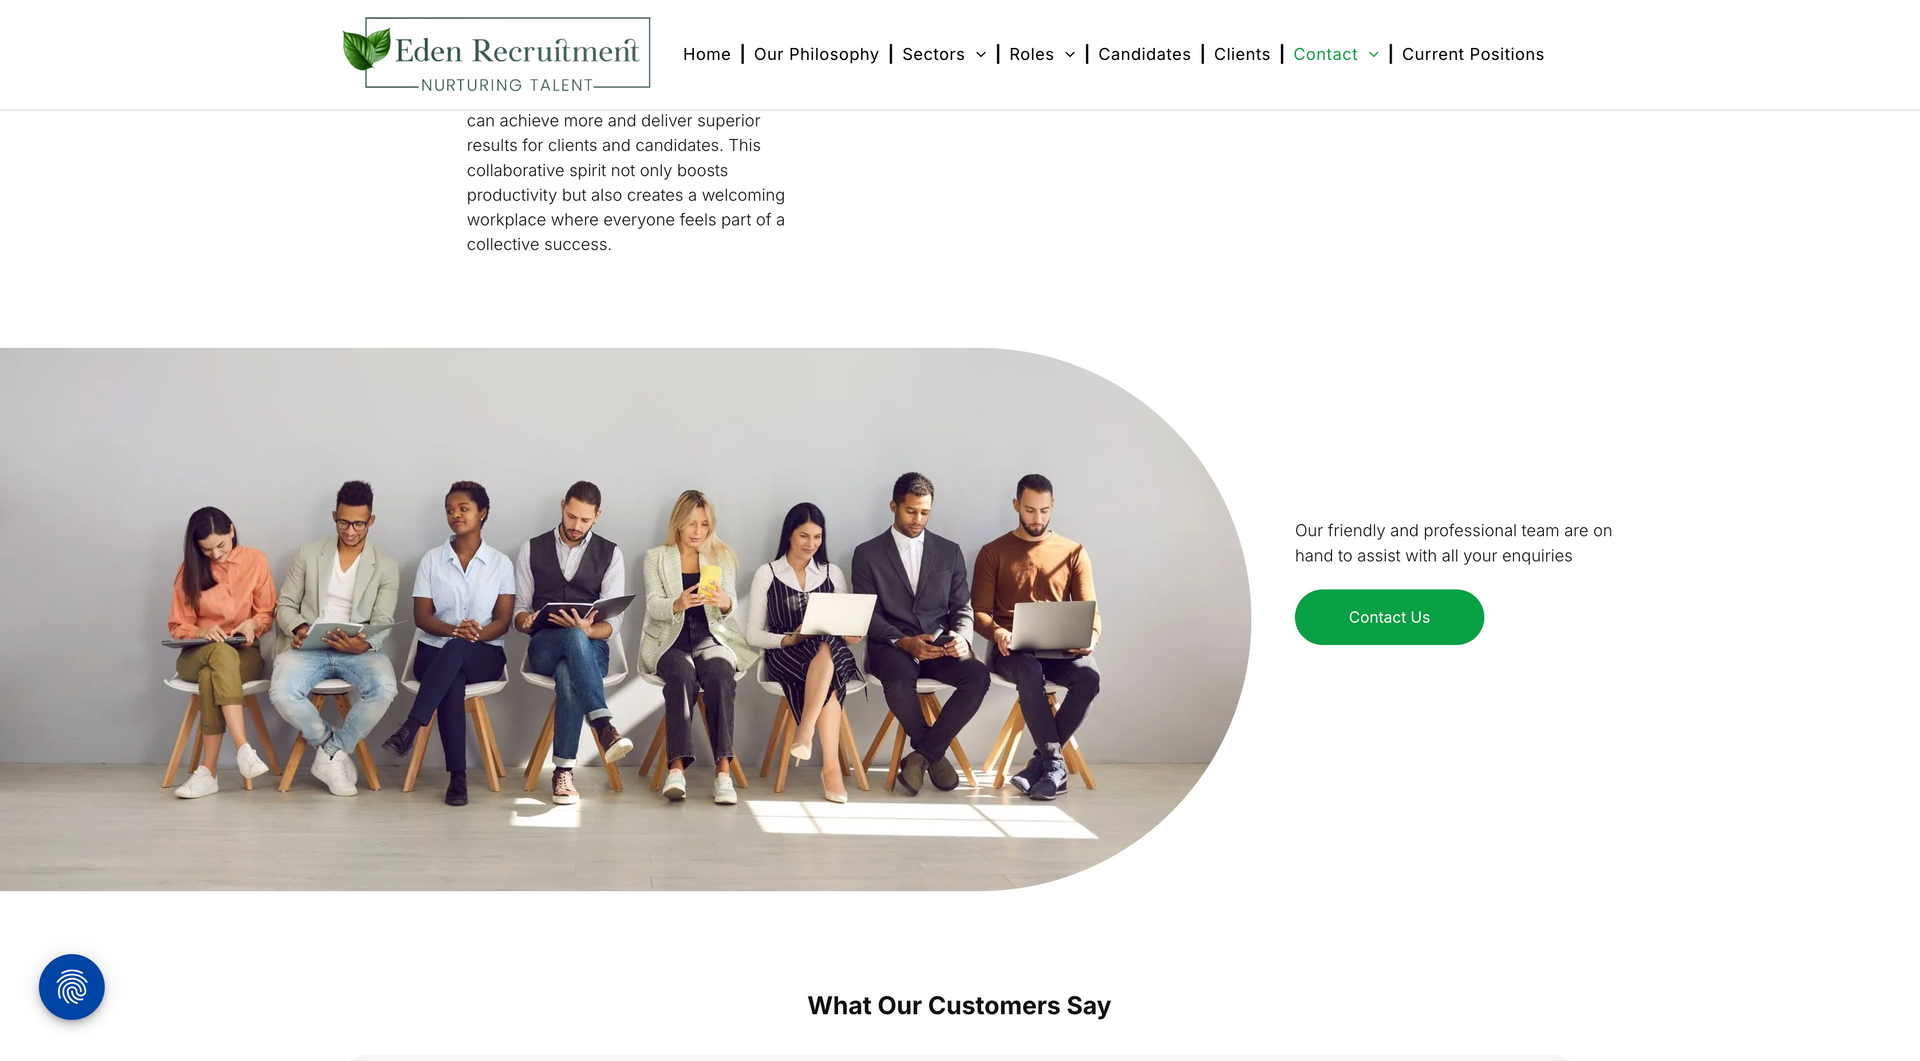
Task: Click the Eden Recruitment logo
Action: (x=496, y=54)
